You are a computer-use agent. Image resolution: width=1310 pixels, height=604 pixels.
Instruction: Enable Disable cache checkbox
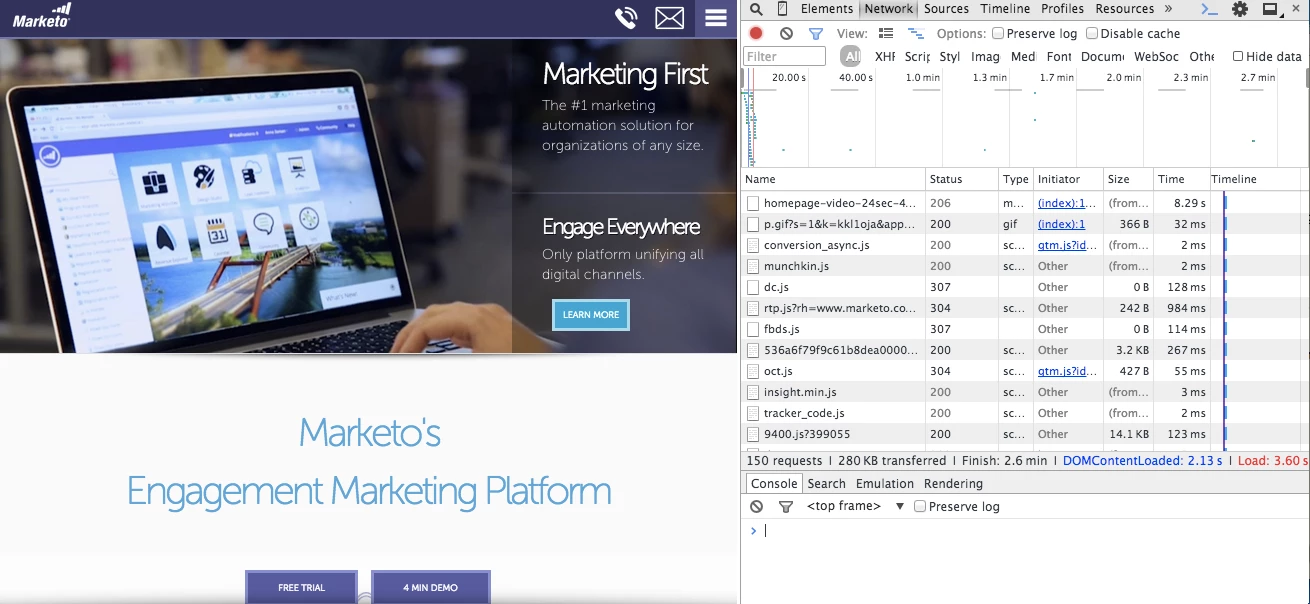click(x=1092, y=33)
